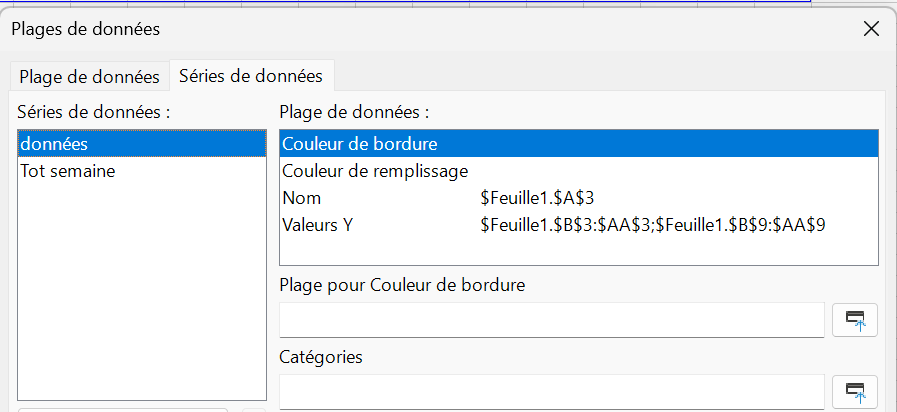Click empty space below Tot semaine in series list
The image size is (897, 412).
(142, 290)
